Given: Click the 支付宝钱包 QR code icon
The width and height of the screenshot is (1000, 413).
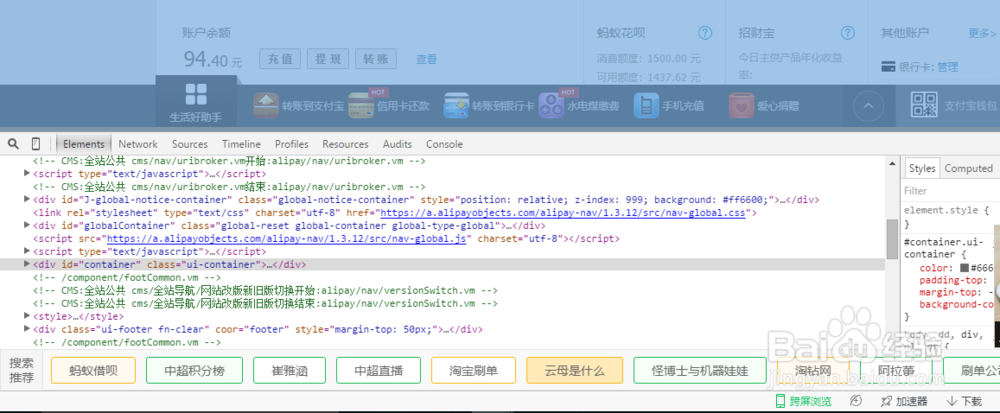Looking at the screenshot, I should point(924,105).
